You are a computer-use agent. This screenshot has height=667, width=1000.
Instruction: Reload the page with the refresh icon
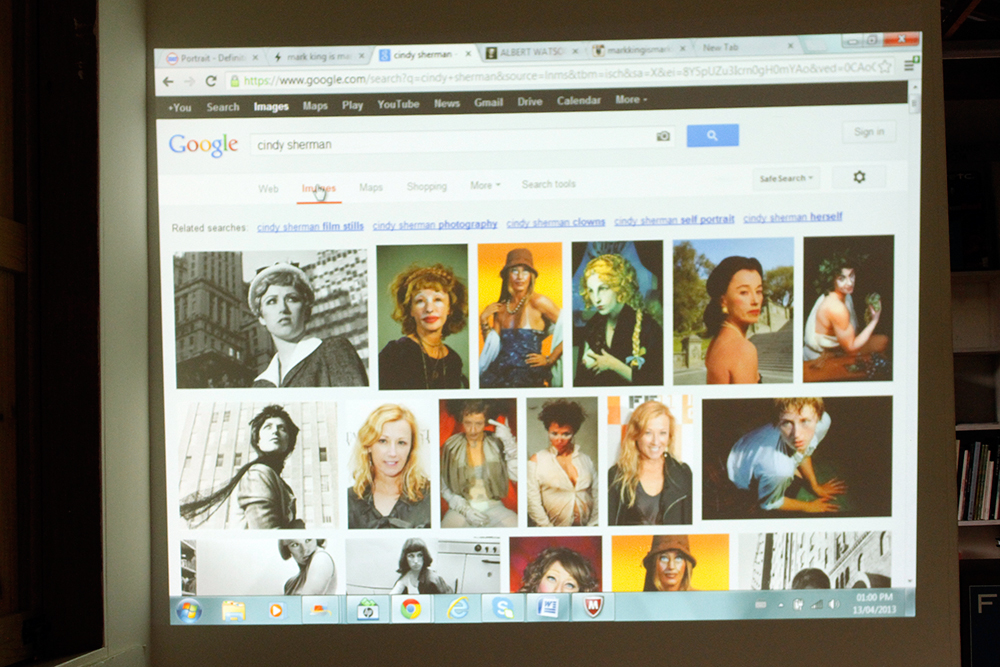pos(211,82)
